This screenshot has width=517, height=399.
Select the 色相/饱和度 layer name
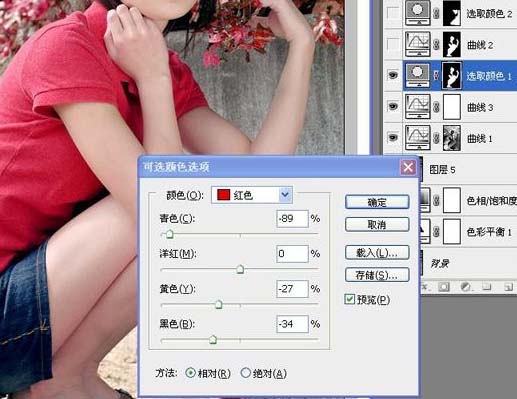(492, 201)
